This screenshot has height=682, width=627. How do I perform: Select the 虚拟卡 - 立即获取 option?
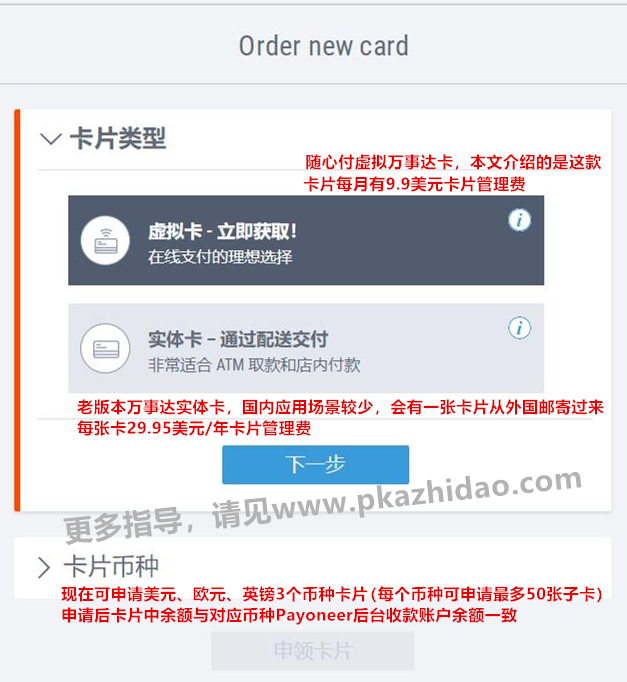306,240
